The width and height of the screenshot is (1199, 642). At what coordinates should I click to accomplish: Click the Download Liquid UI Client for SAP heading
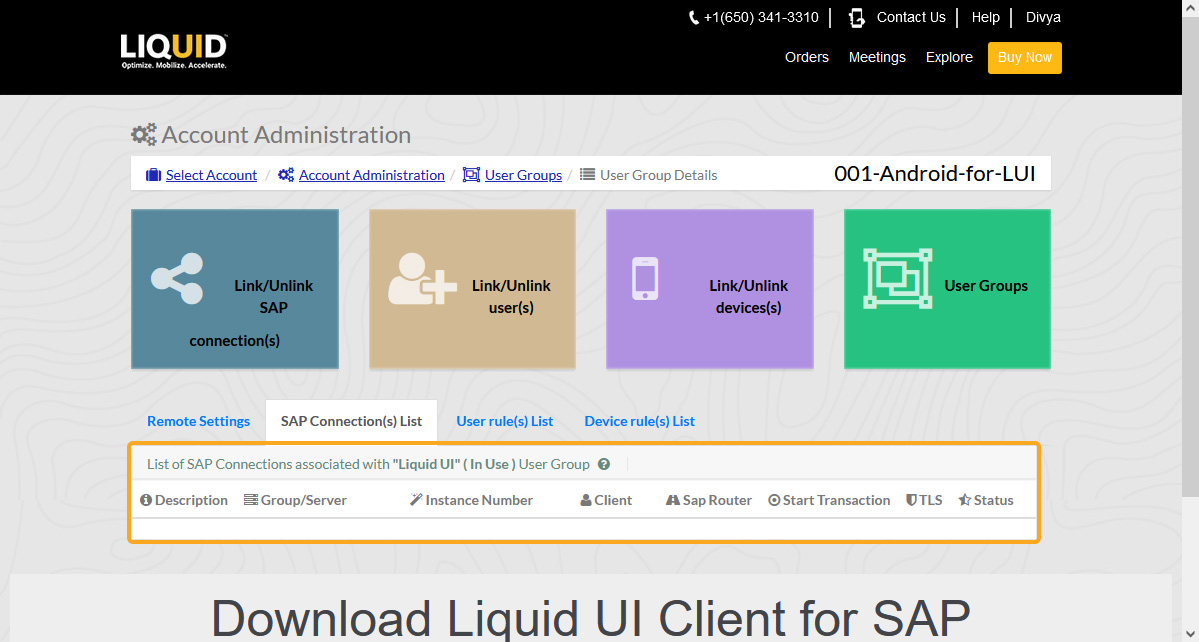pos(590,618)
